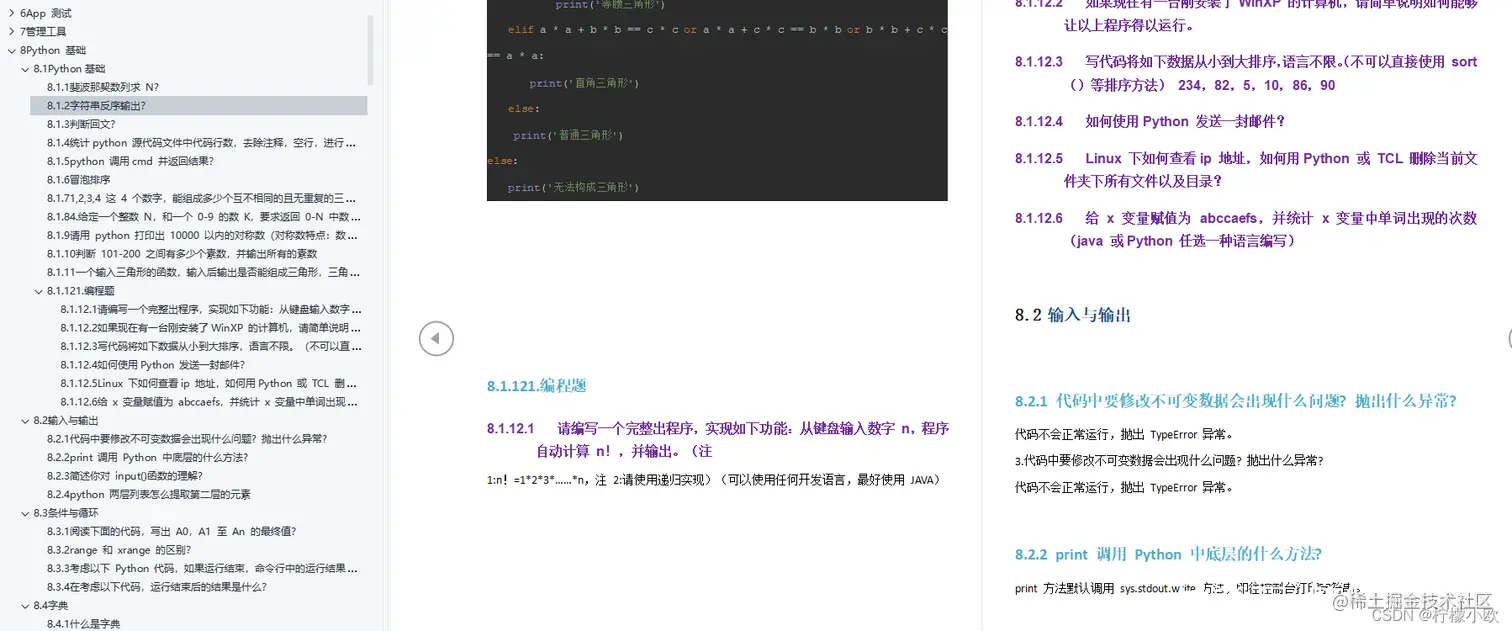Screen dimensions: 1512x631
Task: Click code line print('无法构成三角形')
Action: point(573,187)
